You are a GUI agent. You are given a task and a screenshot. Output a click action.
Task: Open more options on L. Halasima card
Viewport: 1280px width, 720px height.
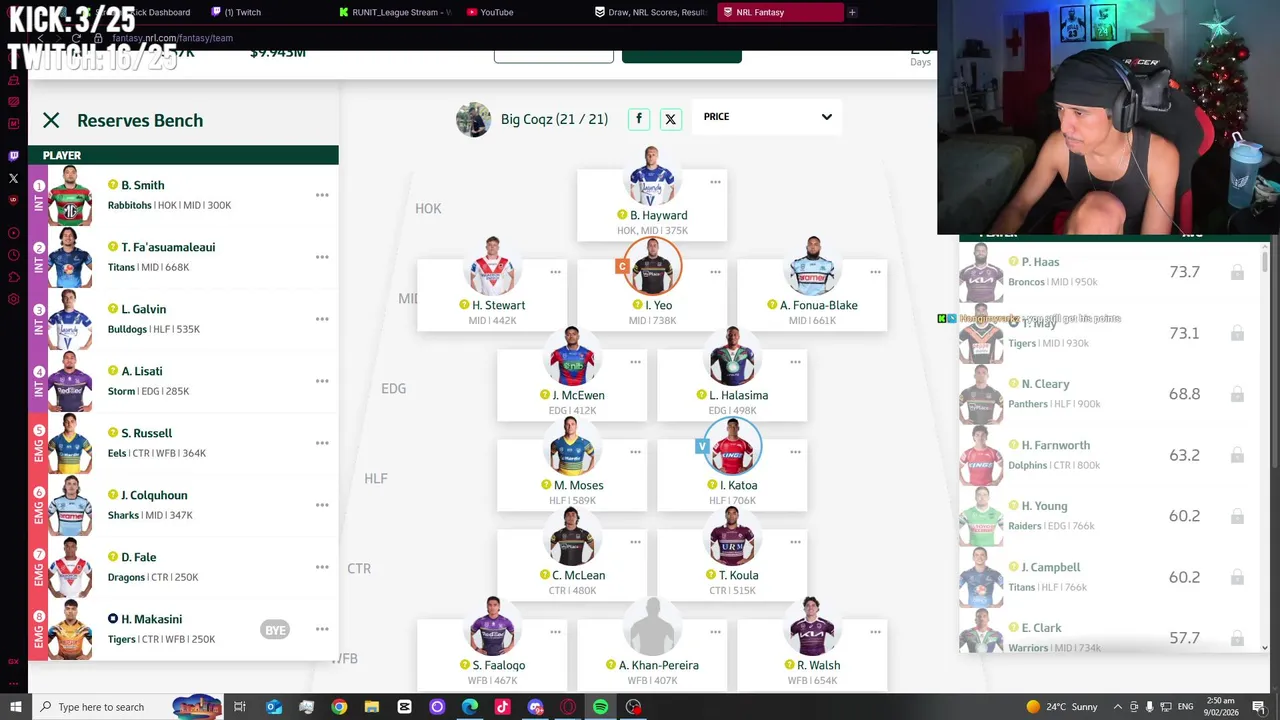click(x=795, y=362)
